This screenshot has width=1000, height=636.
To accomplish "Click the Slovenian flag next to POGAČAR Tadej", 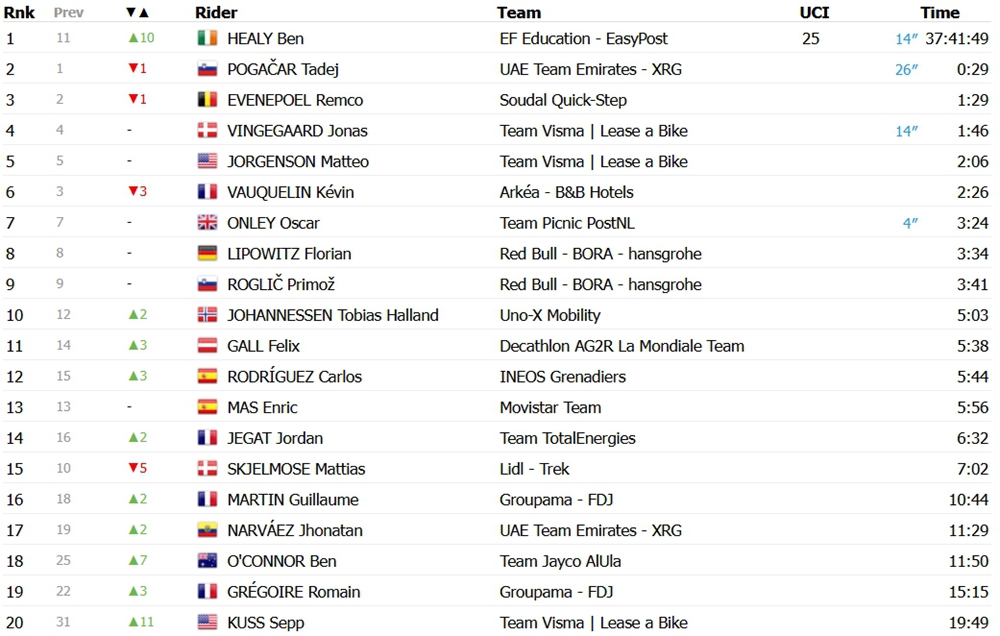I will (207, 69).
